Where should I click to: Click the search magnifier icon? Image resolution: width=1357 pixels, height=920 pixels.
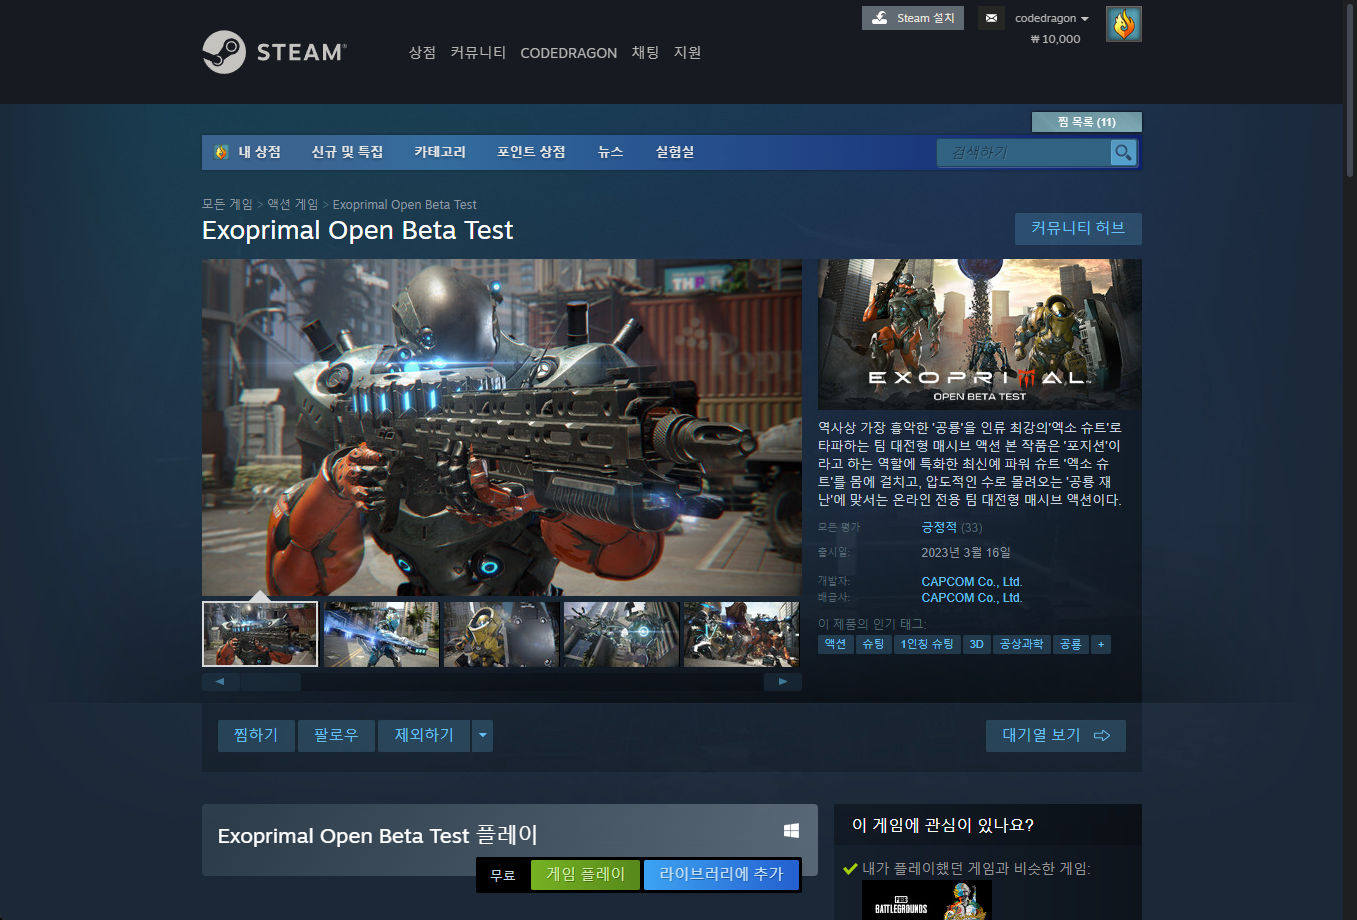coord(1124,152)
